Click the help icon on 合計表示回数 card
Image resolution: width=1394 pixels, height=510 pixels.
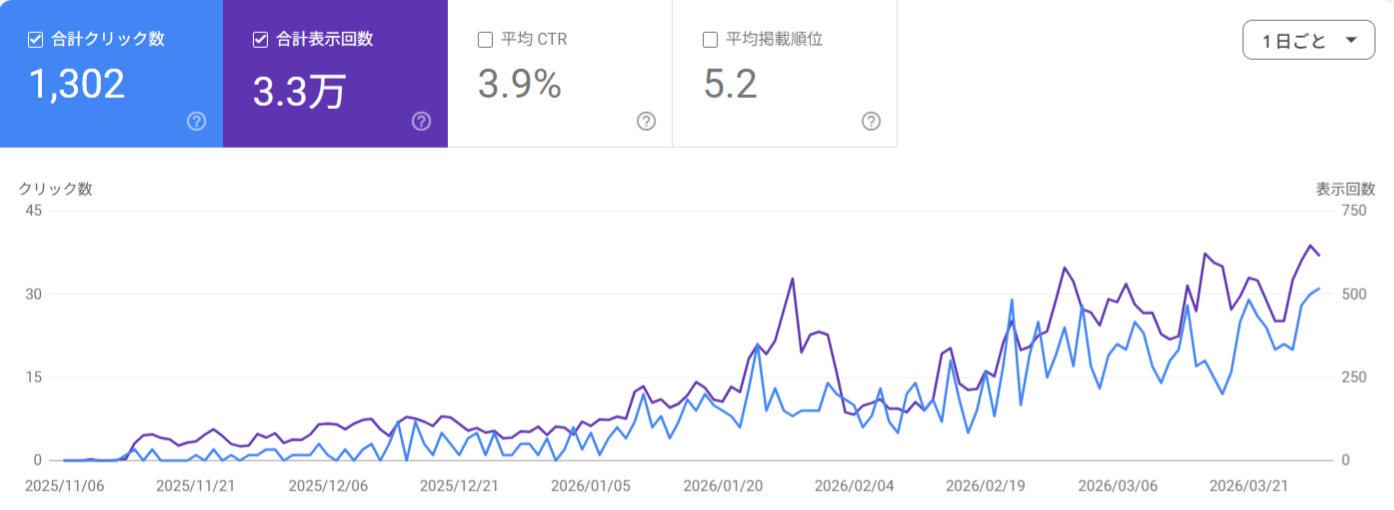point(422,121)
